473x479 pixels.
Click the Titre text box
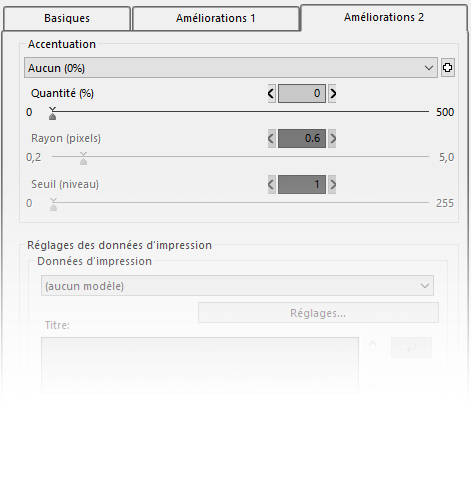pos(200,363)
